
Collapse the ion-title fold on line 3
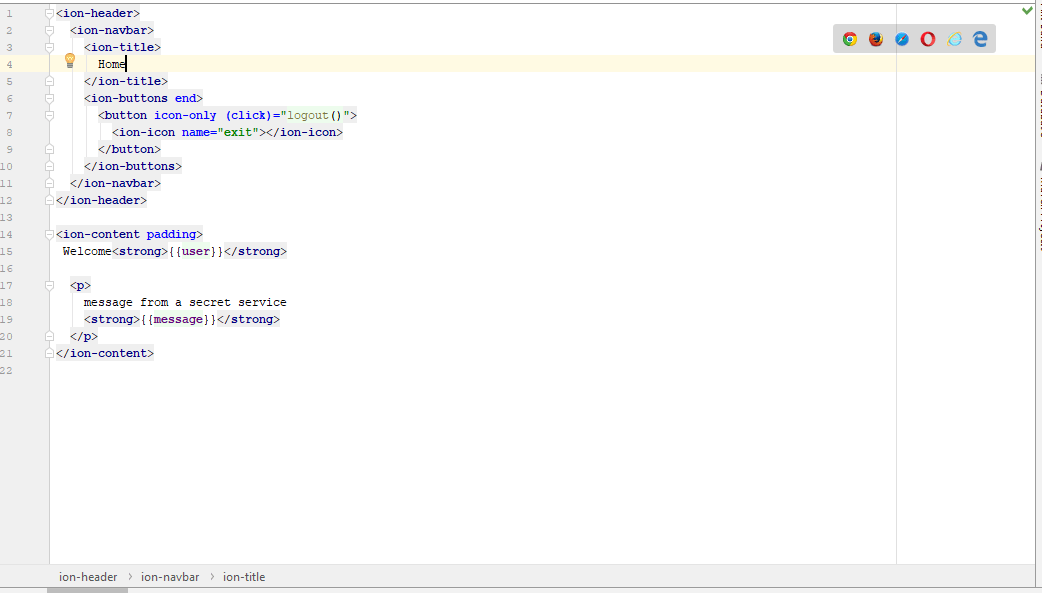[x=48, y=46]
